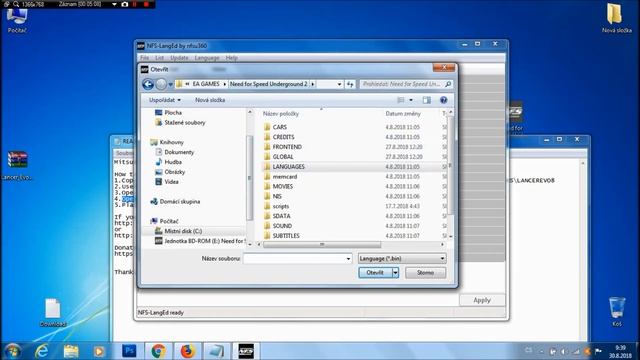The height and width of the screenshot is (360, 640).
Task: Click the Otevřít open button
Action: pos(375,273)
